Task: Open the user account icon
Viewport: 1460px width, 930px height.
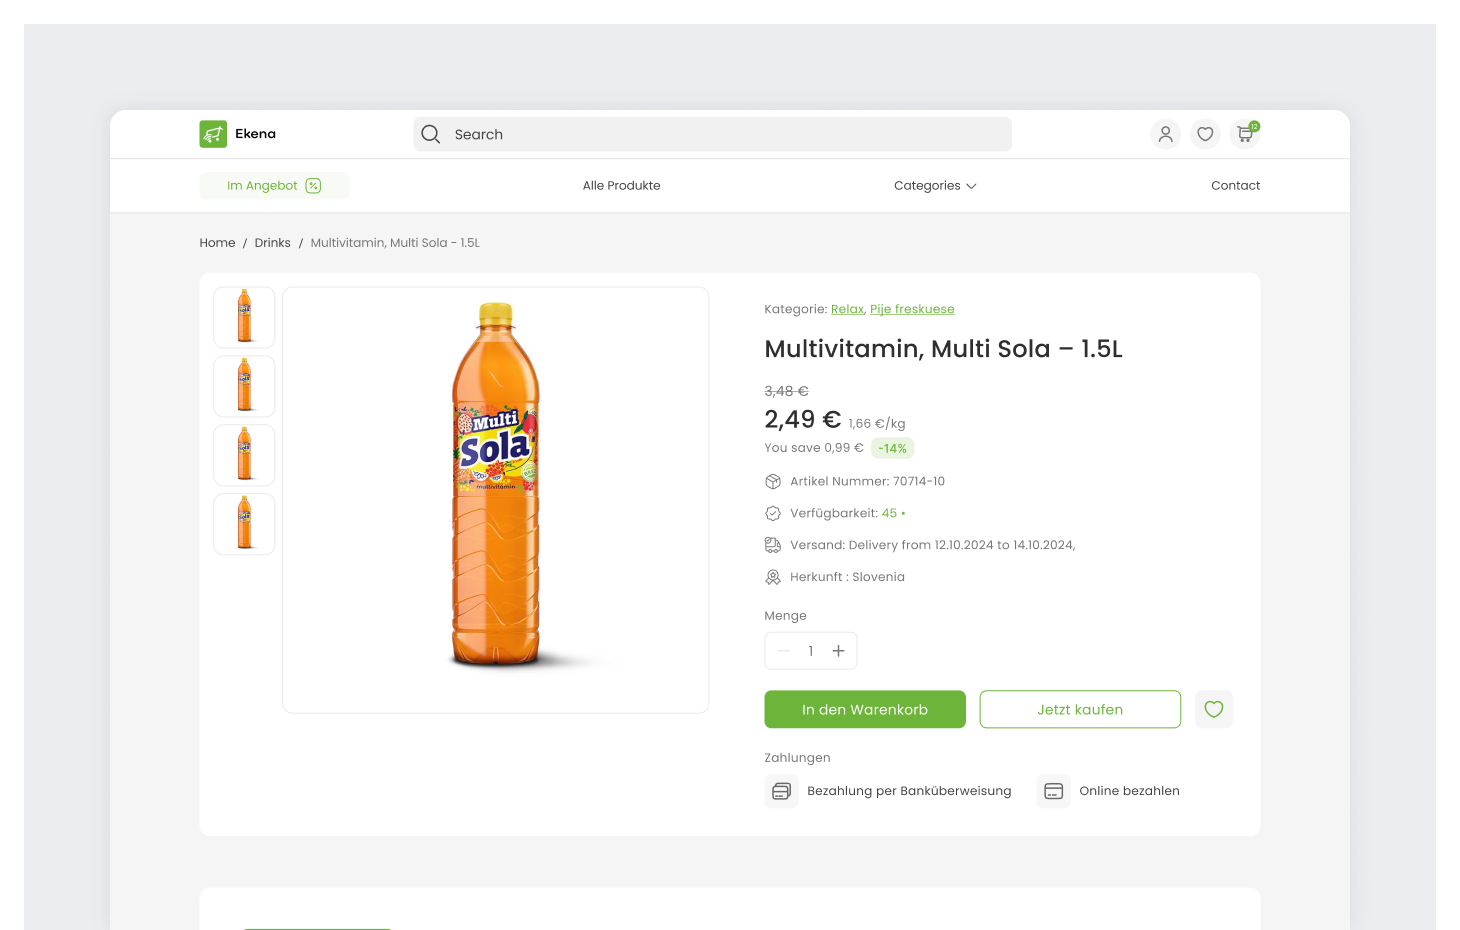Action: click(x=1165, y=133)
